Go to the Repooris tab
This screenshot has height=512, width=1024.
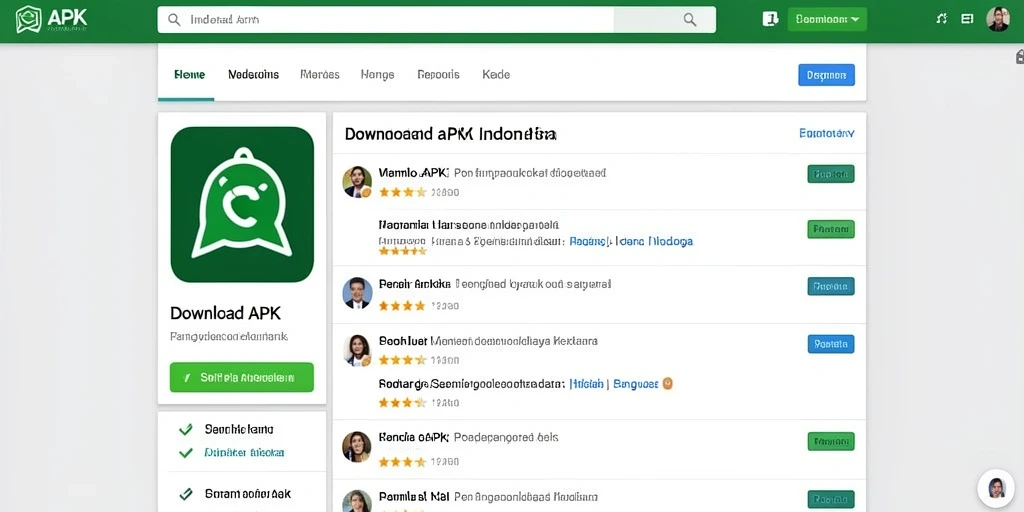[x=438, y=74]
